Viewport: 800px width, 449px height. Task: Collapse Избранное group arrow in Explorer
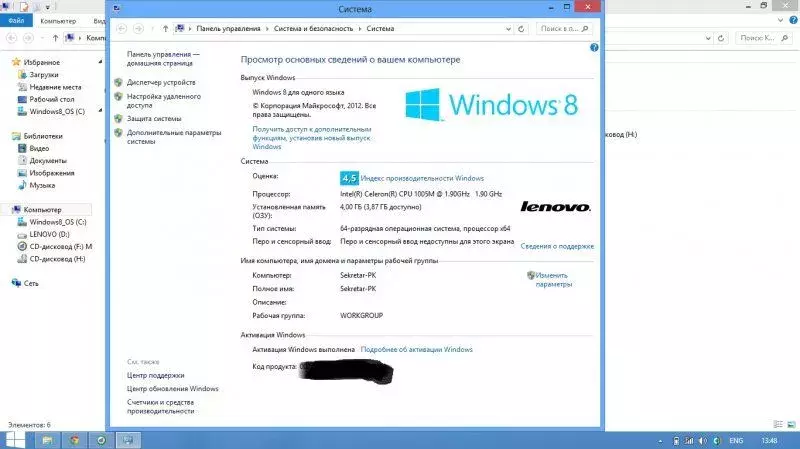pyautogui.click(x=100, y=62)
